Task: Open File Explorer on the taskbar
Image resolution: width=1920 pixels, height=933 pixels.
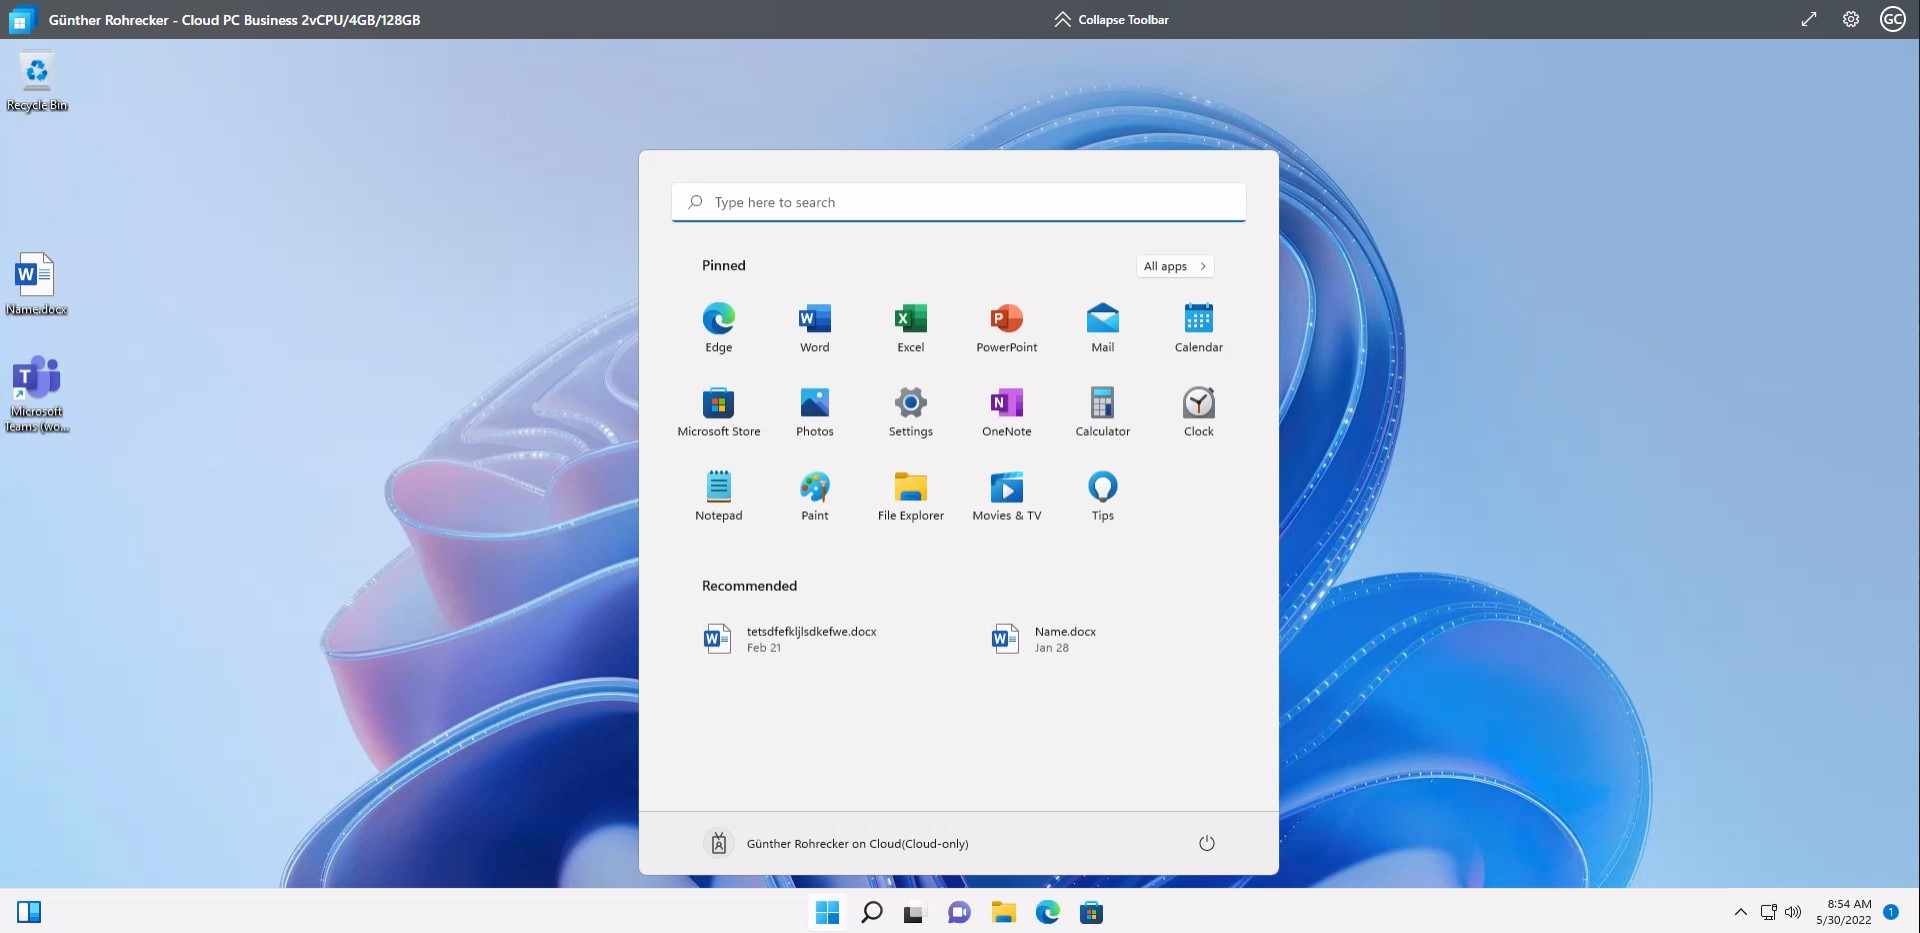Action: coord(1003,912)
